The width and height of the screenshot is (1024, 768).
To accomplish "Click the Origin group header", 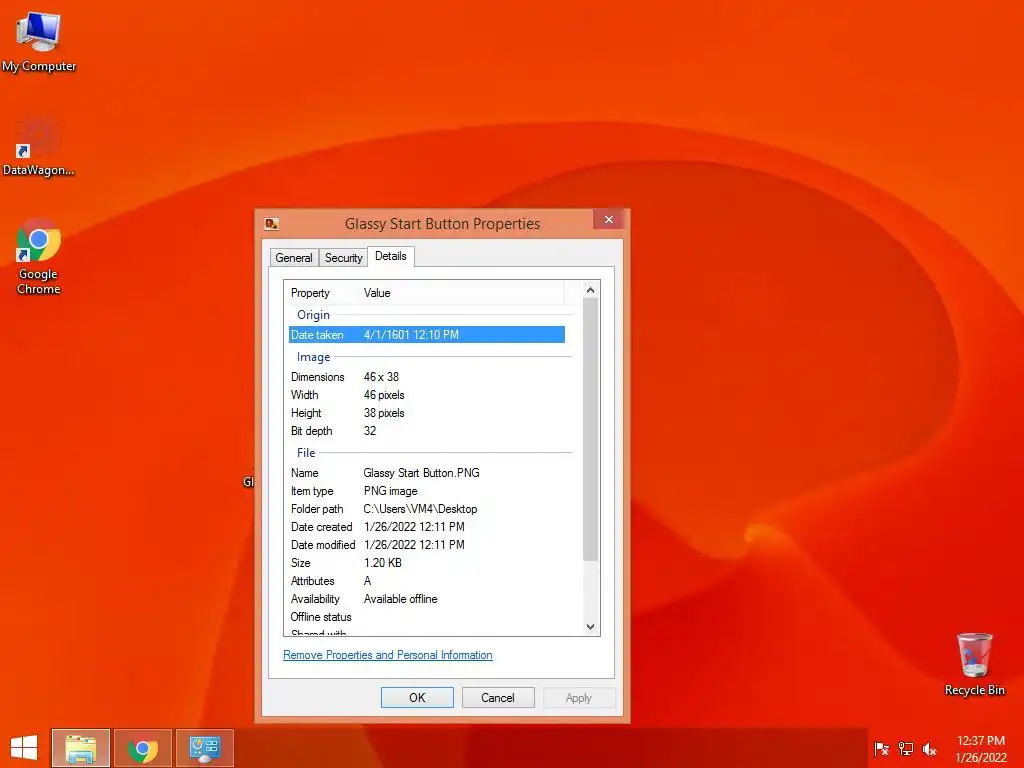I will (313, 315).
